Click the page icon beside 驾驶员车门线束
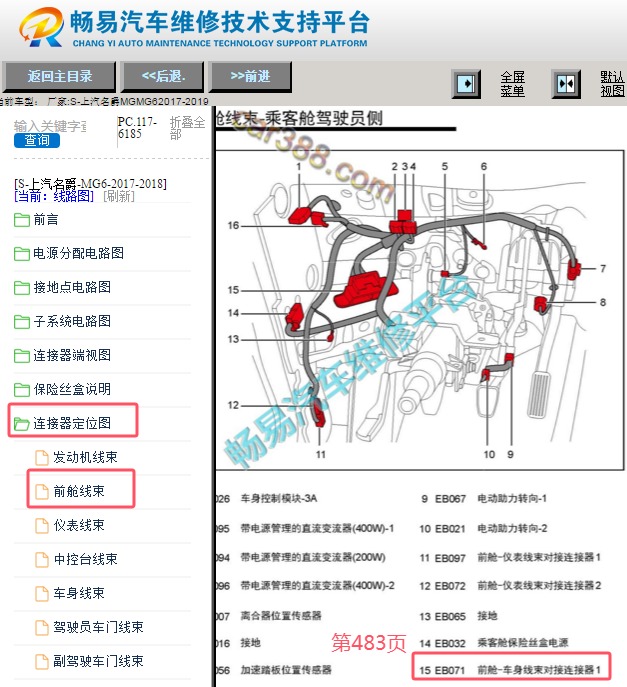The height and width of the screenshot is (687, 627). [42, 627]
